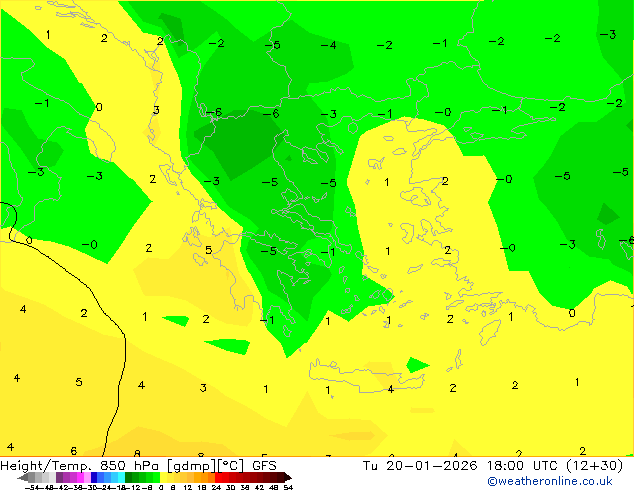634x490 pixels.
Task: Click the cyan swatch in the color scale
Action: [x=121, y=477]
